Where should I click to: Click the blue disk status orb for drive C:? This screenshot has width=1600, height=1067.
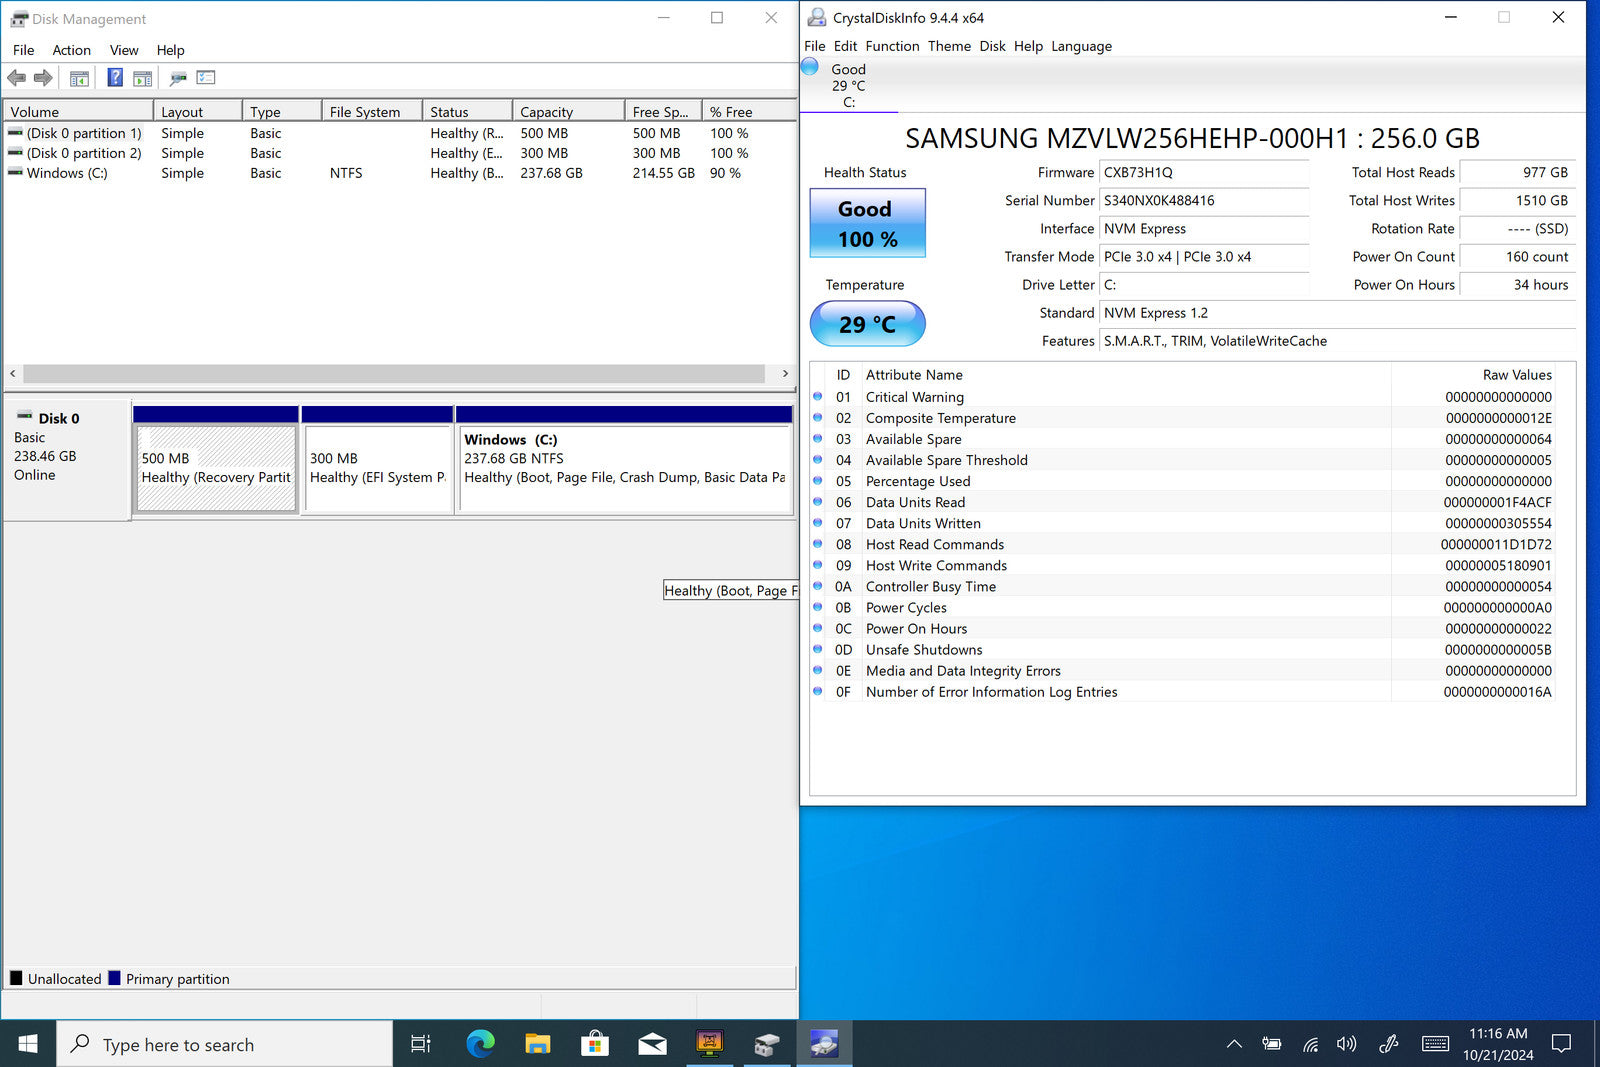pos(811,68)
